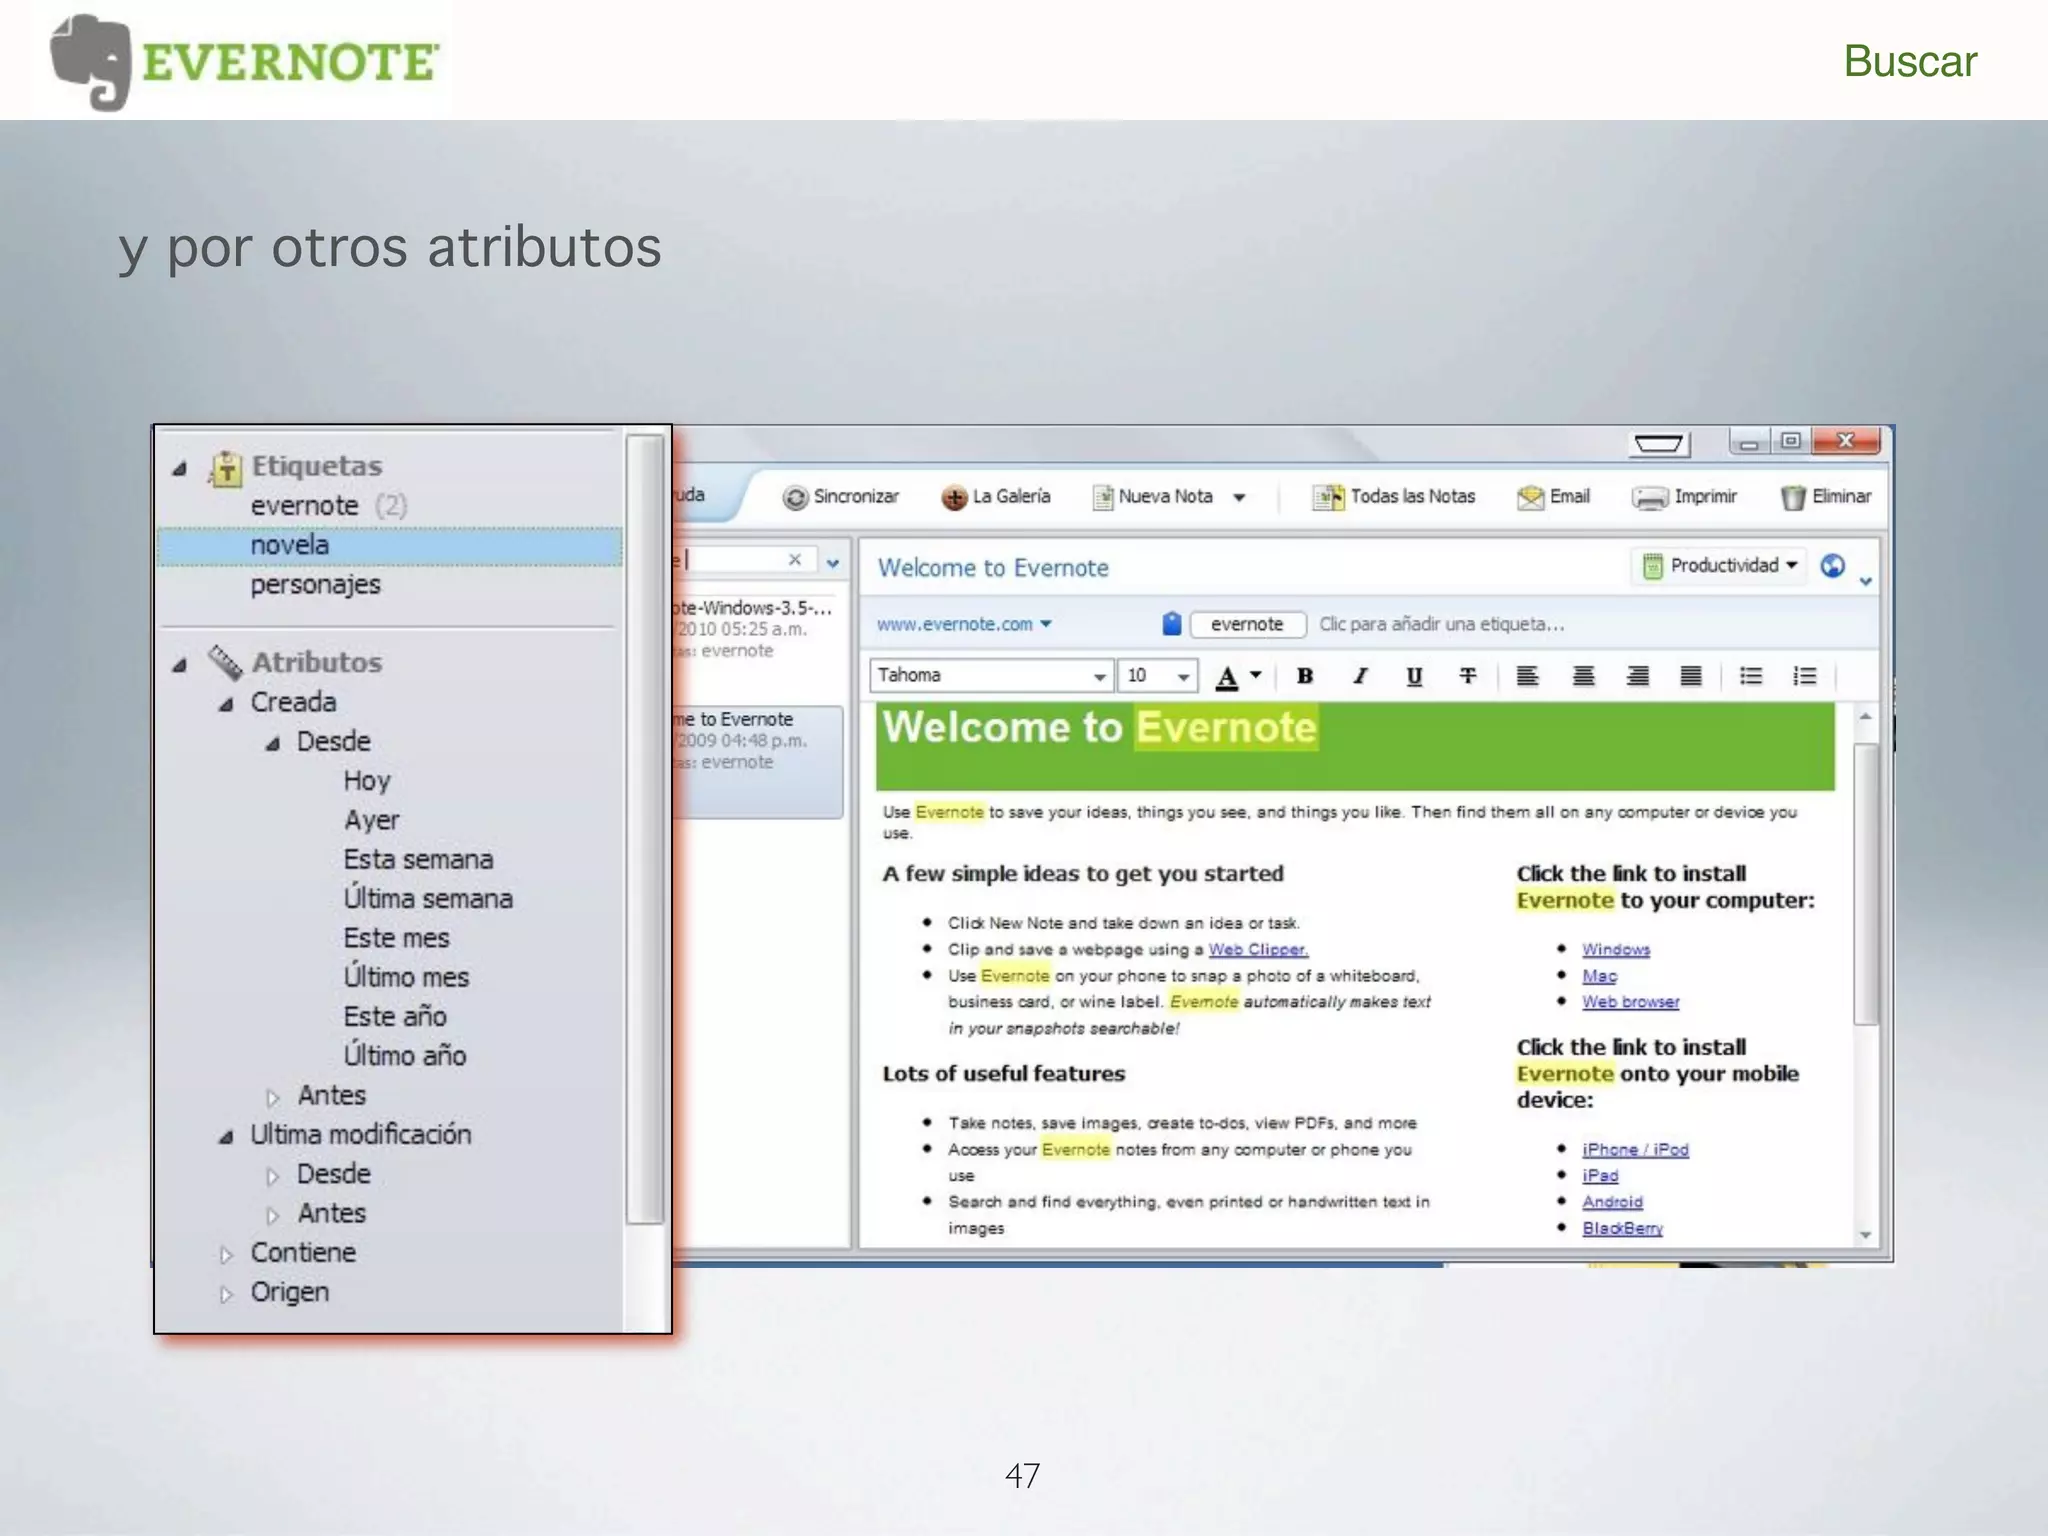The height and width of the screenshot is (1536, 2048).
Task: Follow the Android install link
Action: (x=1612, y=1202)
